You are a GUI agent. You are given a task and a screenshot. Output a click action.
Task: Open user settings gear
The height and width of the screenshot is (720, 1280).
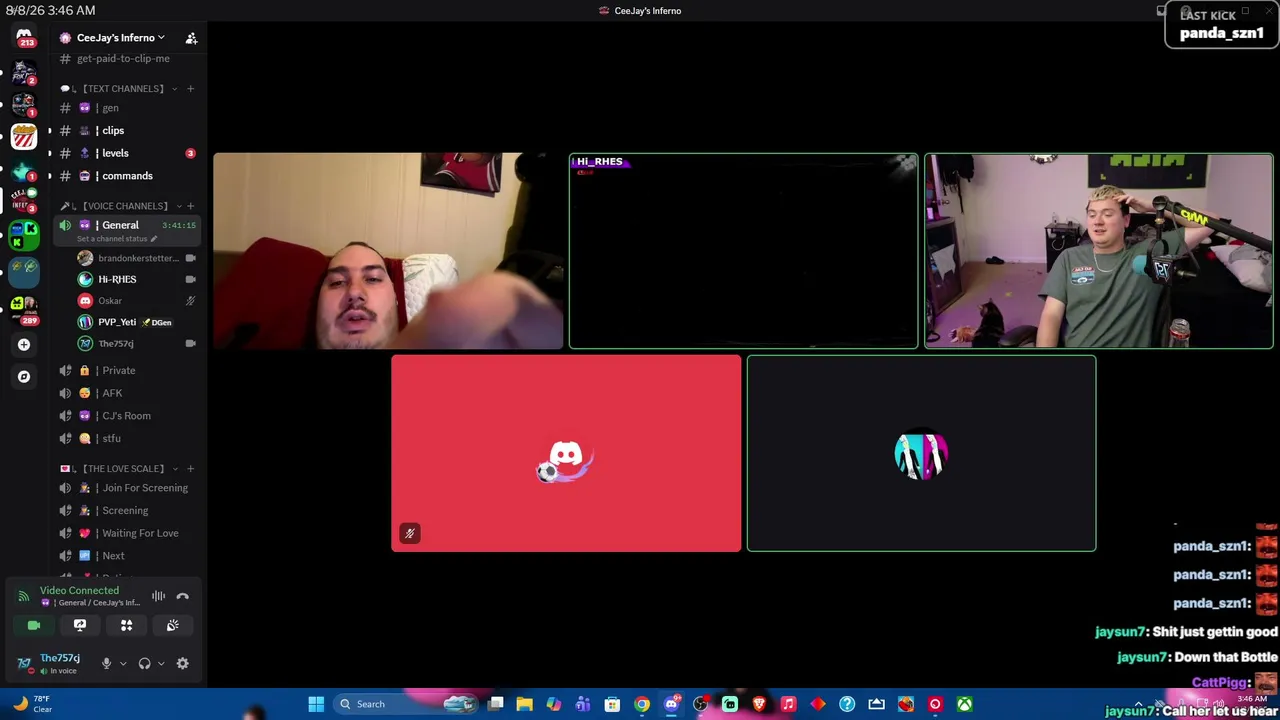coord(182,663)
